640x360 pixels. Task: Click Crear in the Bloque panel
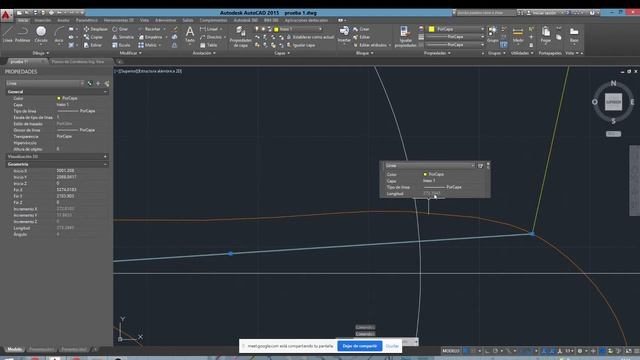coord(362,29)
